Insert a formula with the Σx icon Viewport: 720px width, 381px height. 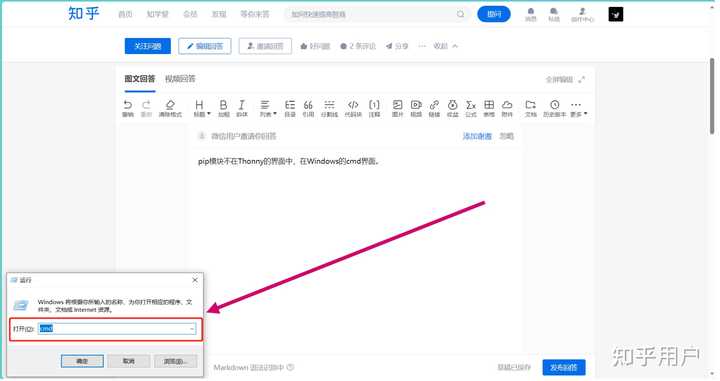point(471,108)
